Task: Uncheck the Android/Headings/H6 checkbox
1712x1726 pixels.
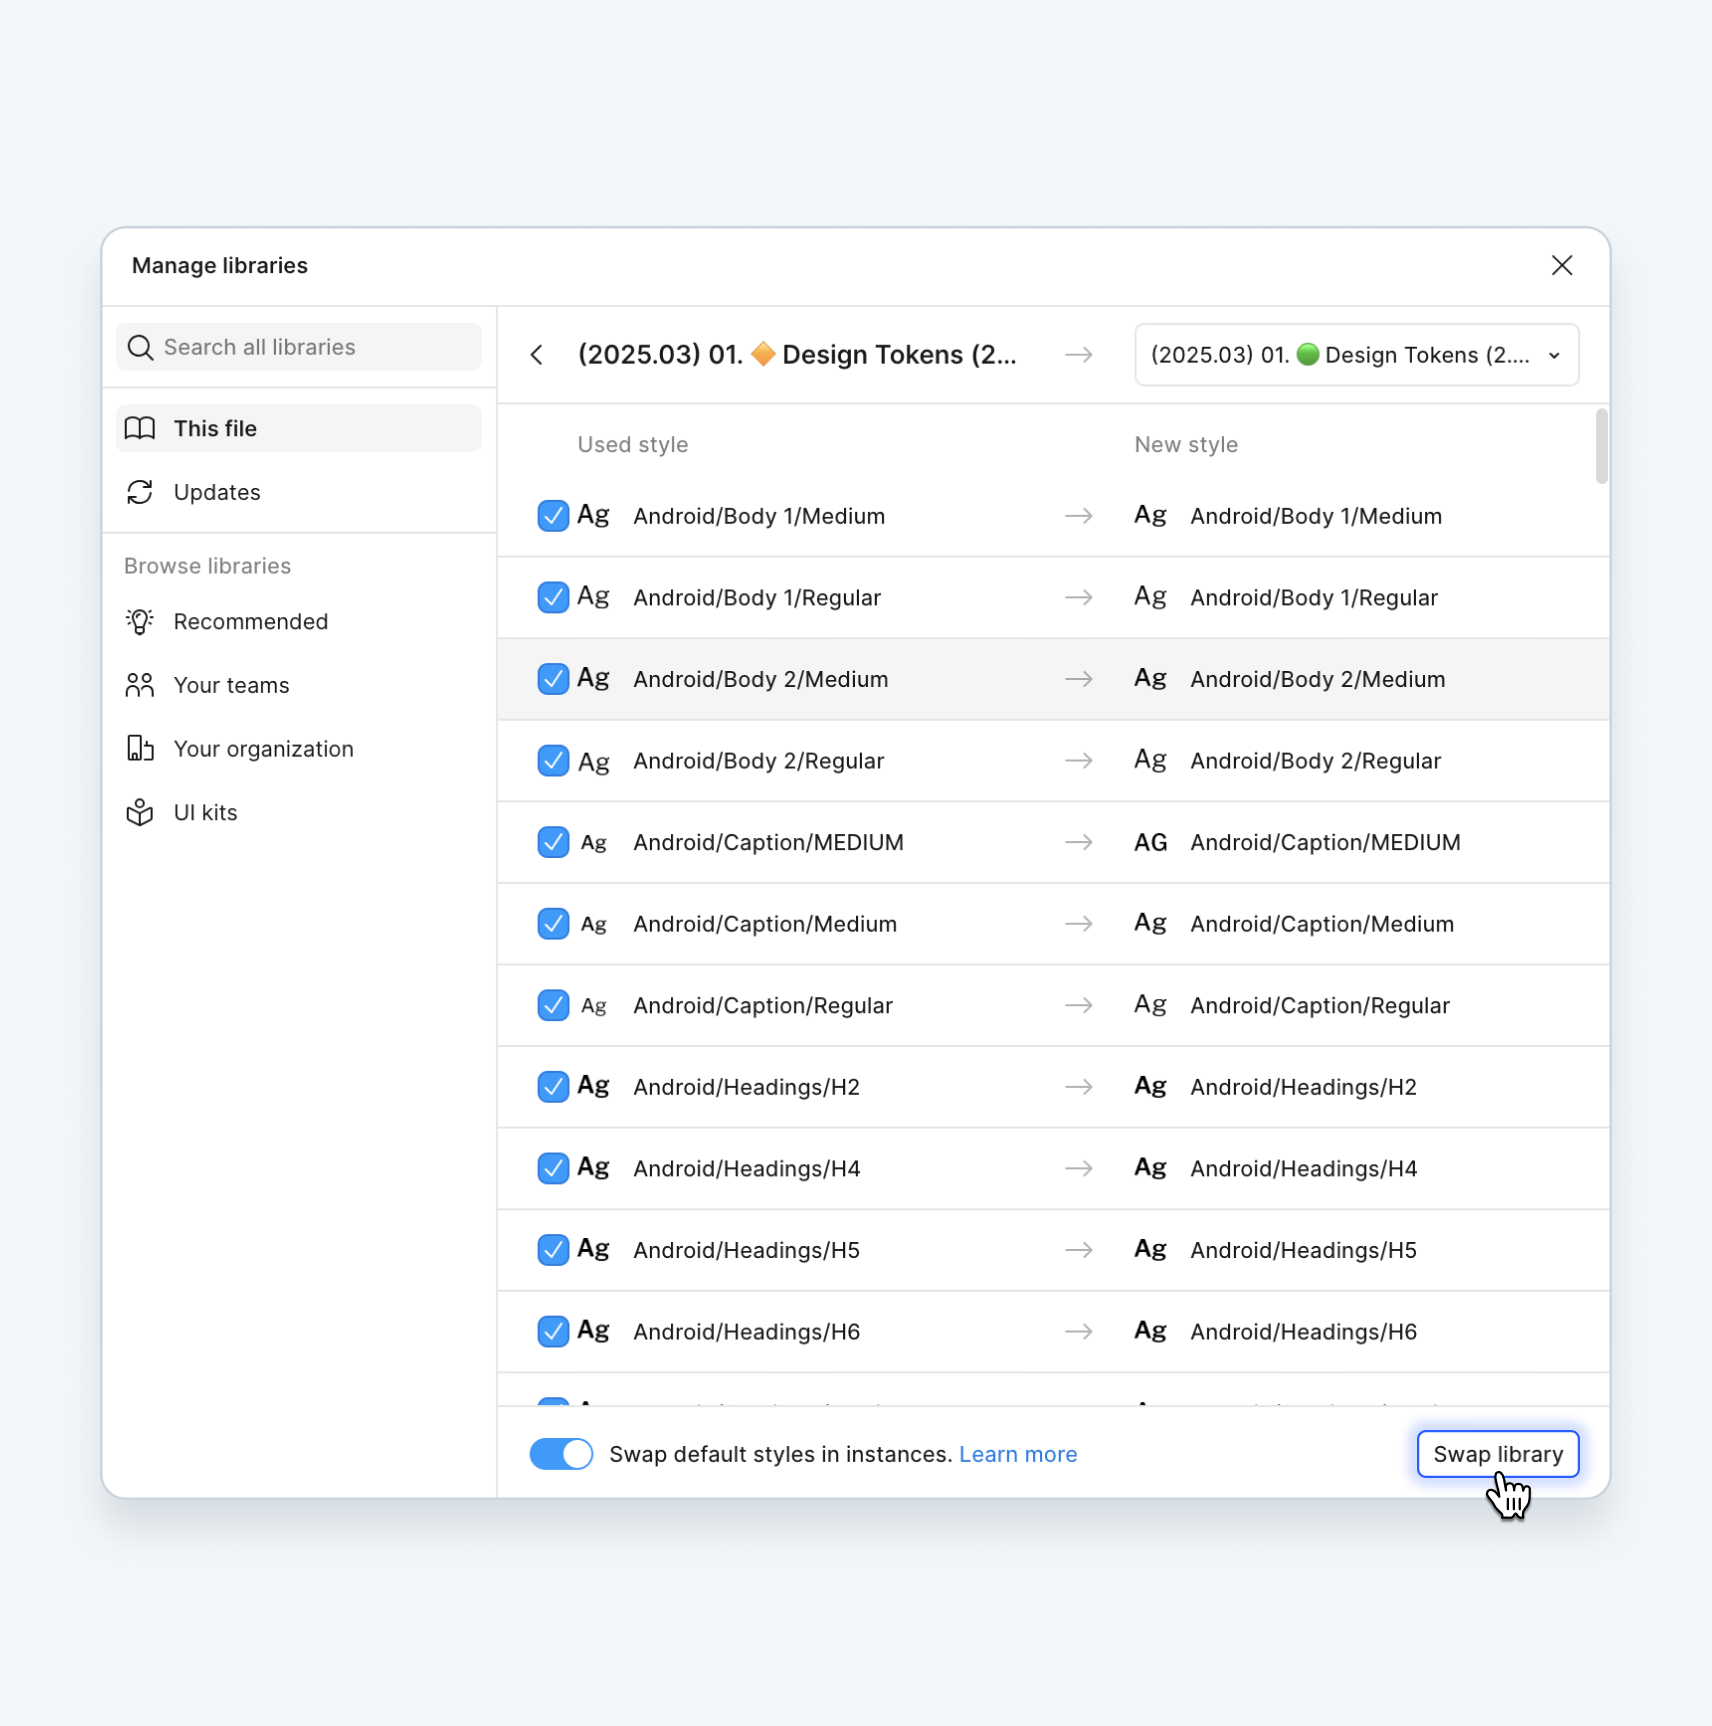Action: pyautogui.click(x=553, y=1331)
